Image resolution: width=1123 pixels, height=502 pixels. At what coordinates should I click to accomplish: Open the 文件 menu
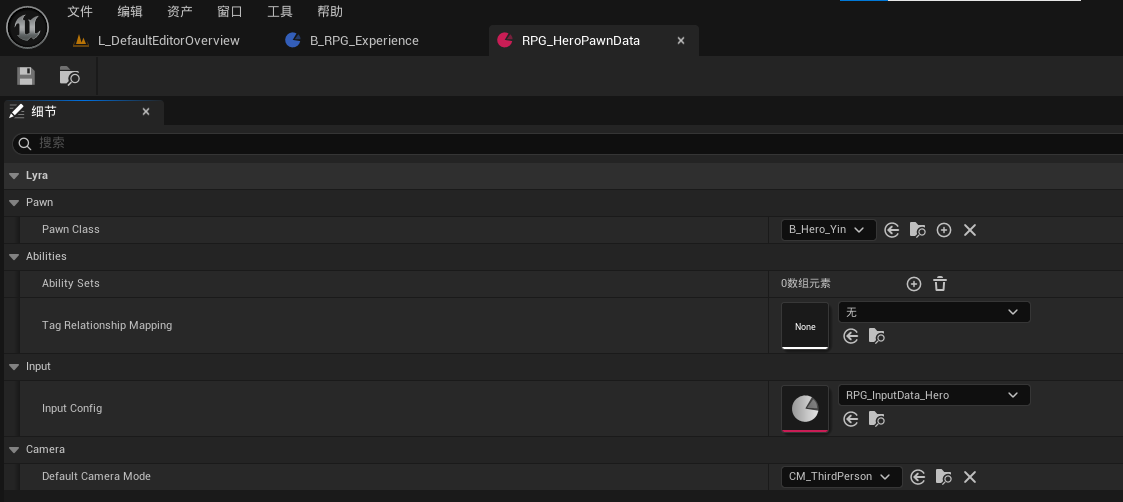pyautogui.click(x=80, y=11)
